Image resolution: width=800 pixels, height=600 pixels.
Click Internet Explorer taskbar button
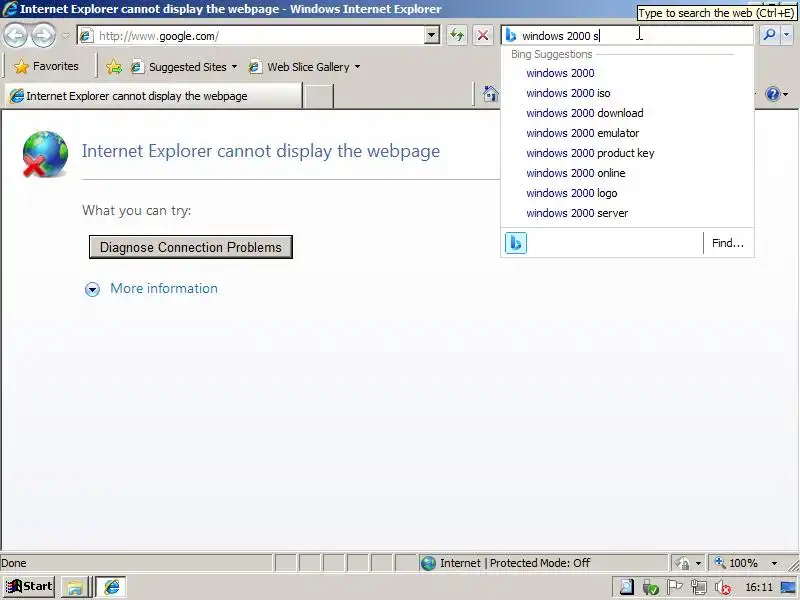point(111,587)
